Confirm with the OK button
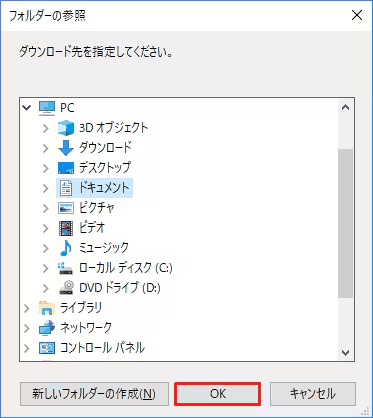The image size is (373, 418). pos(217,394)
